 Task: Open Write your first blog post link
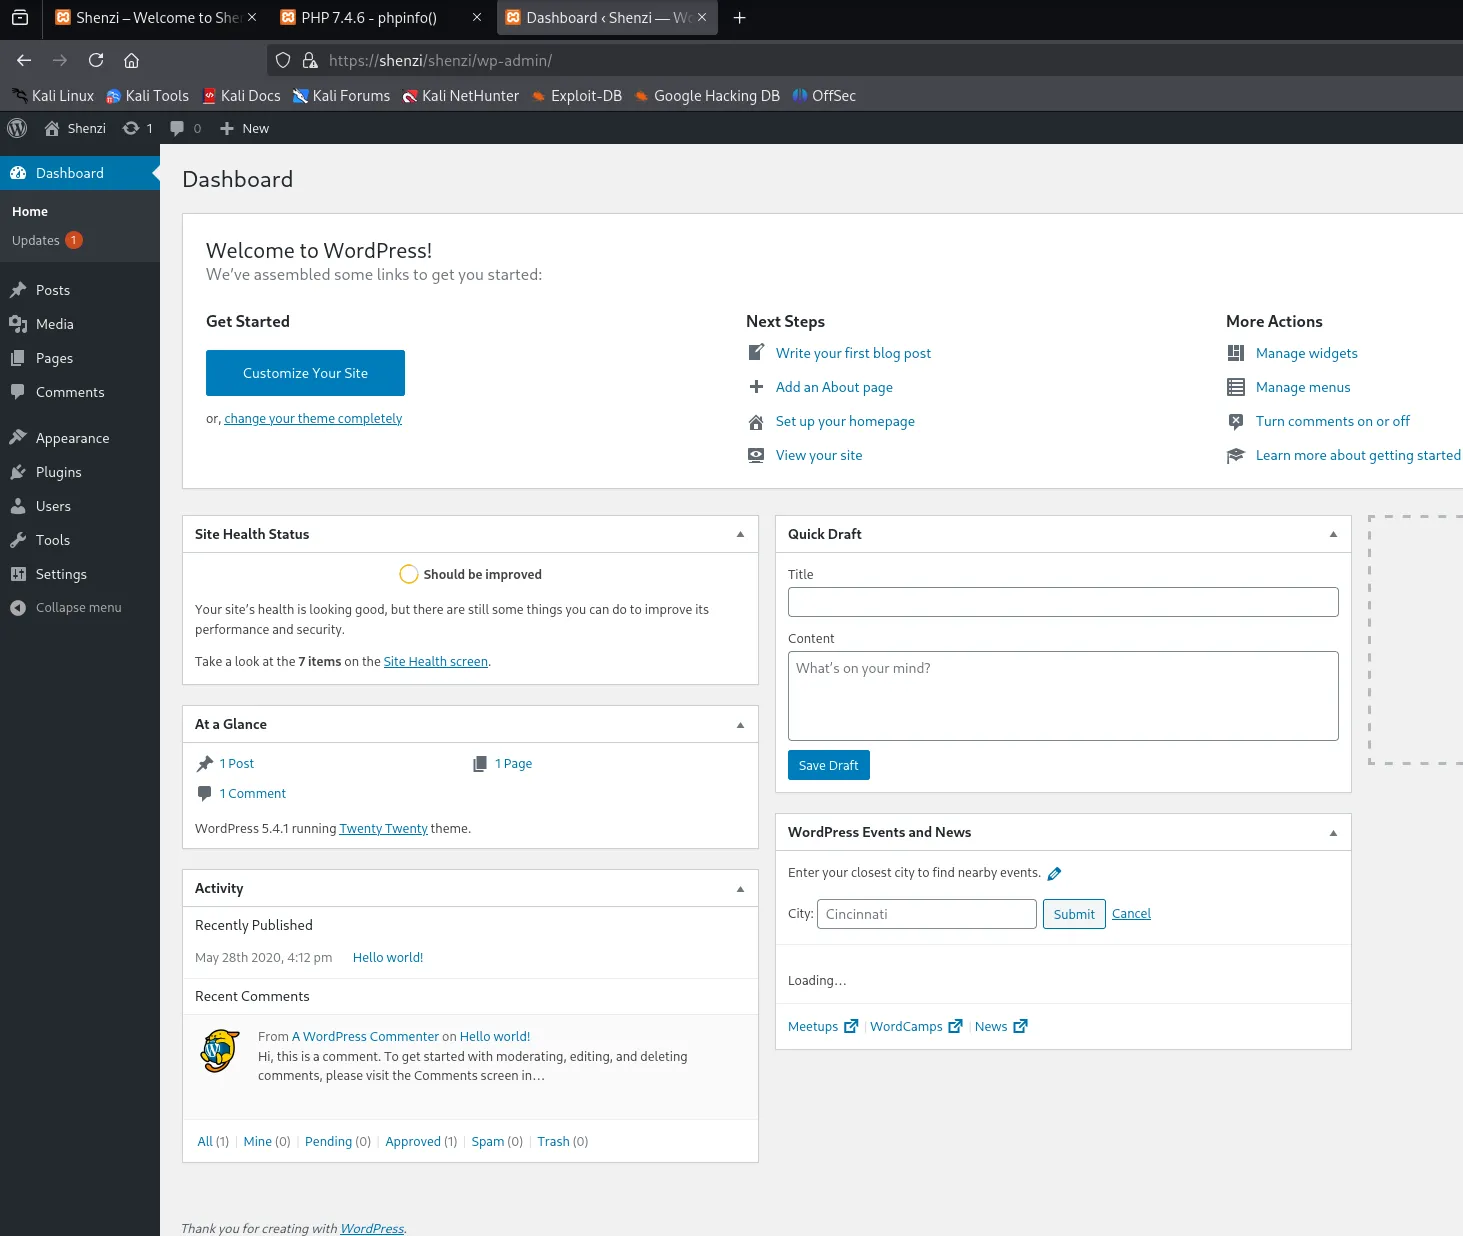tap(853, 353)
